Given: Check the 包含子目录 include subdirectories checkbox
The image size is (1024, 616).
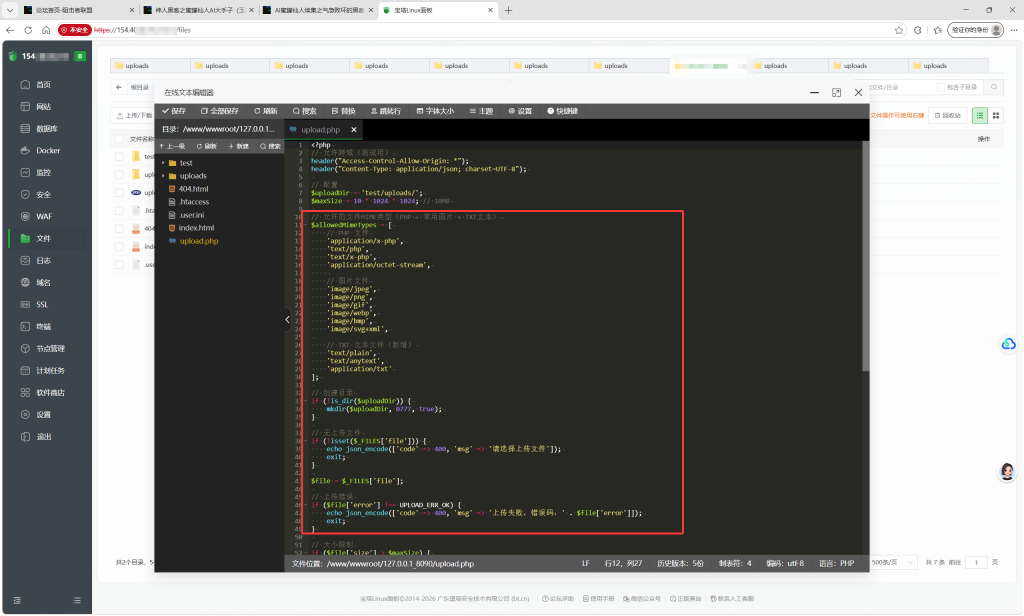Looking at the screenshot, I should (941, 87).
